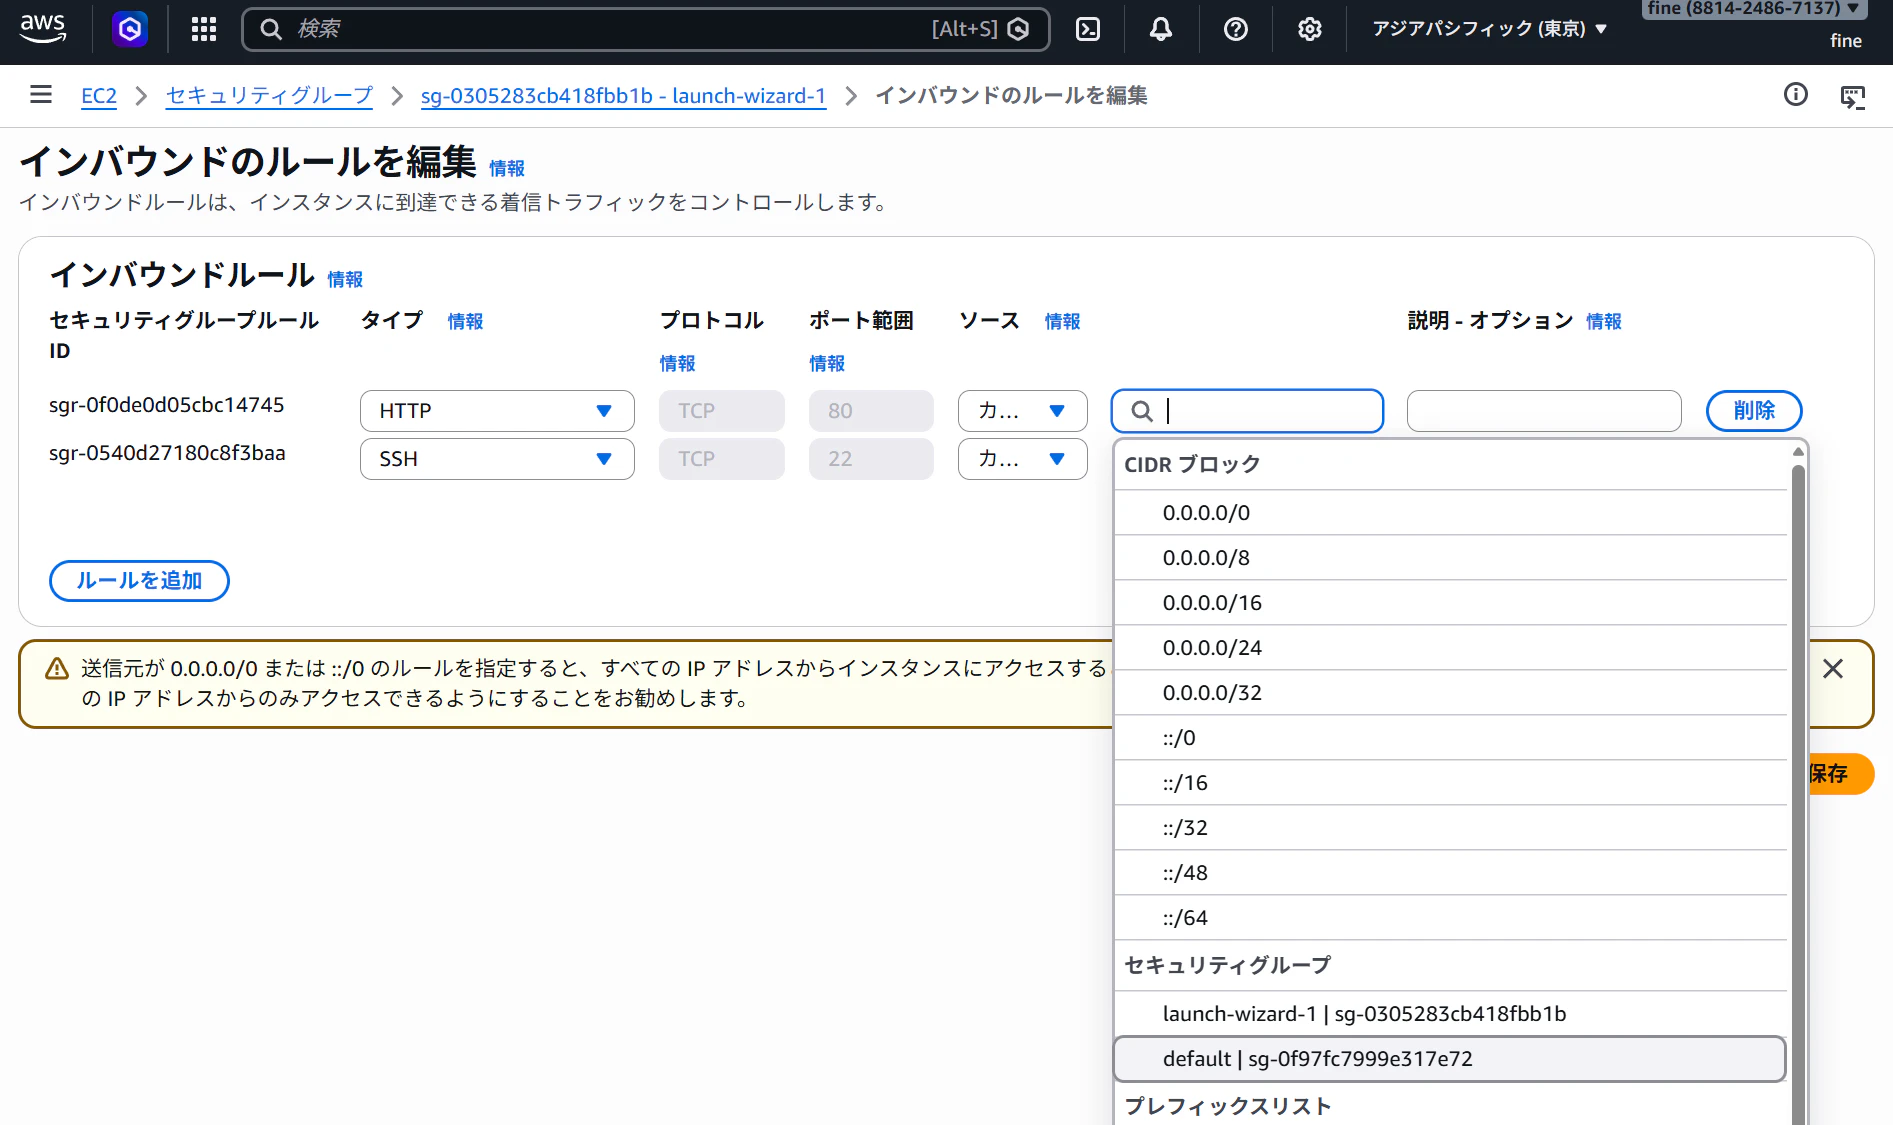1893x1125 pixels.
Task: Select CIDR block 0.0.0.0/8
Action: [1450, 558]
